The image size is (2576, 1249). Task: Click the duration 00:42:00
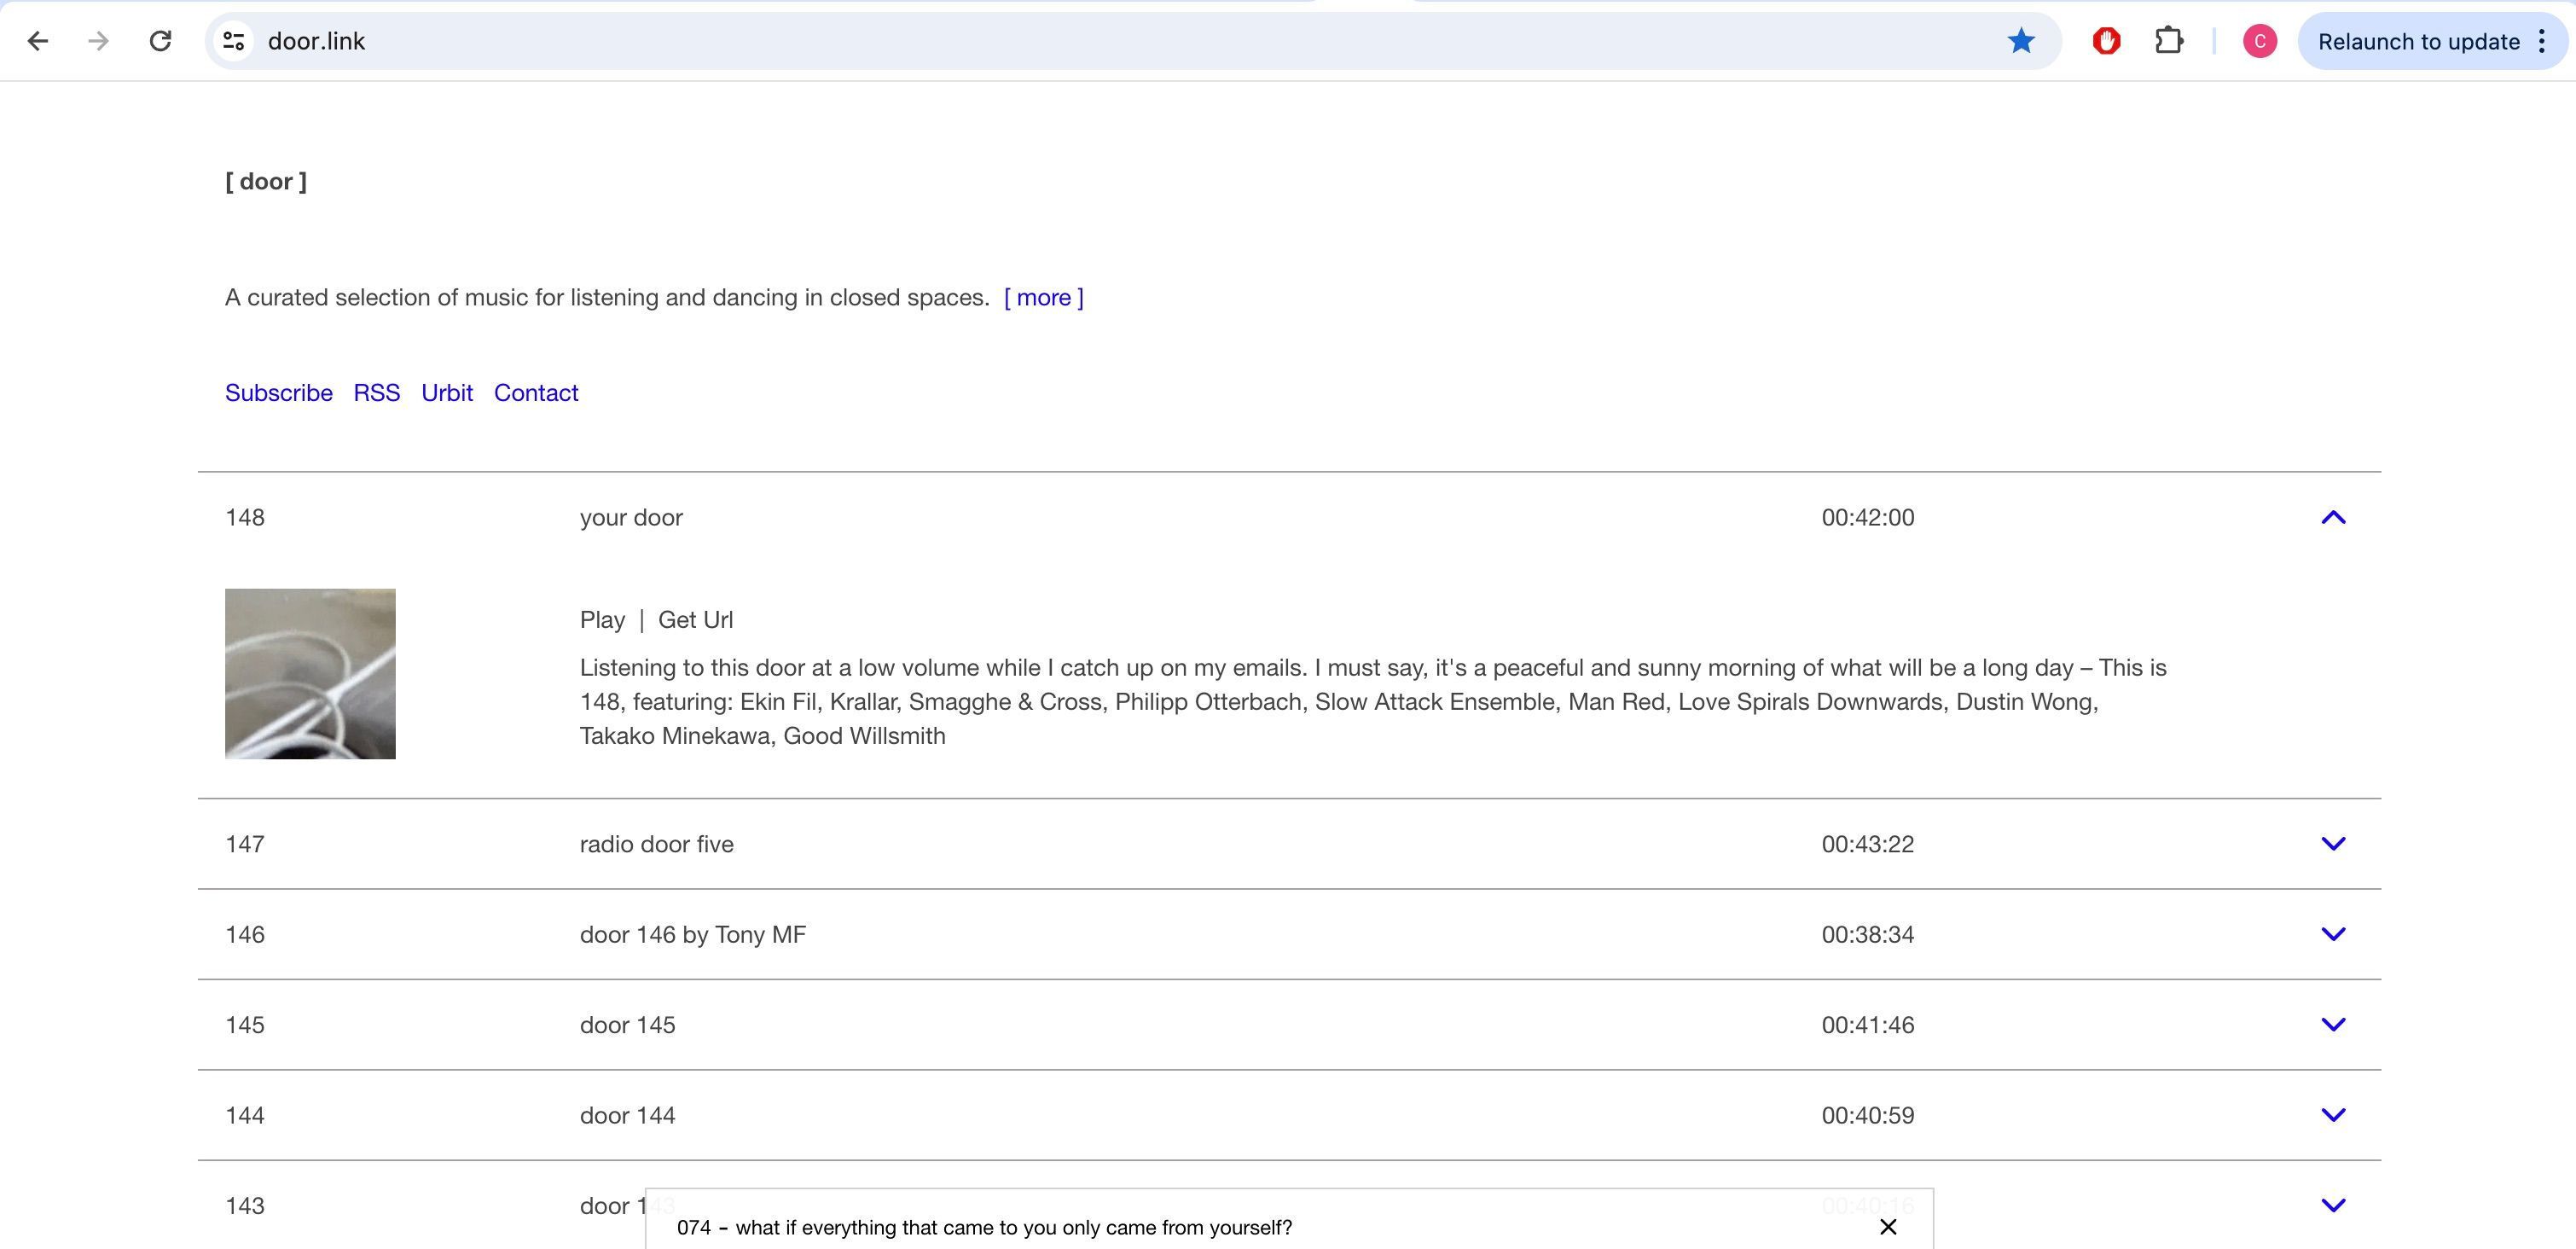click(1868, 518)
